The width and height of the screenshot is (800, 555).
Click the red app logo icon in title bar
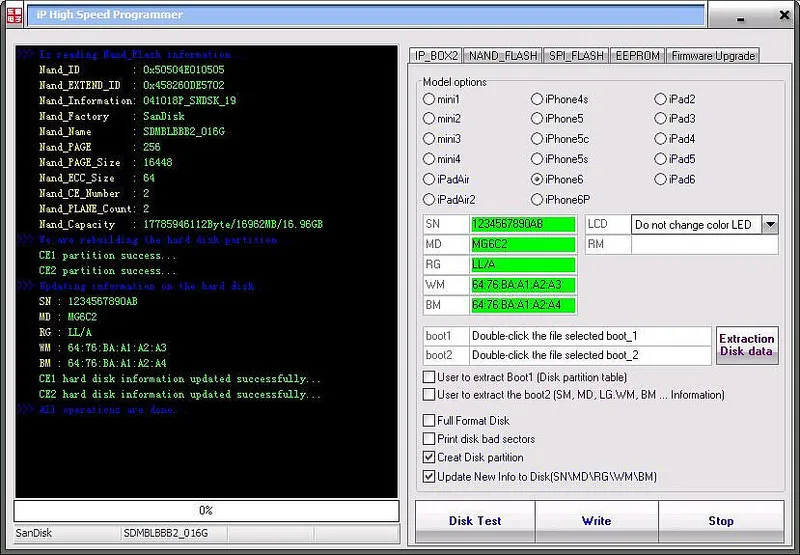point(14,15)
